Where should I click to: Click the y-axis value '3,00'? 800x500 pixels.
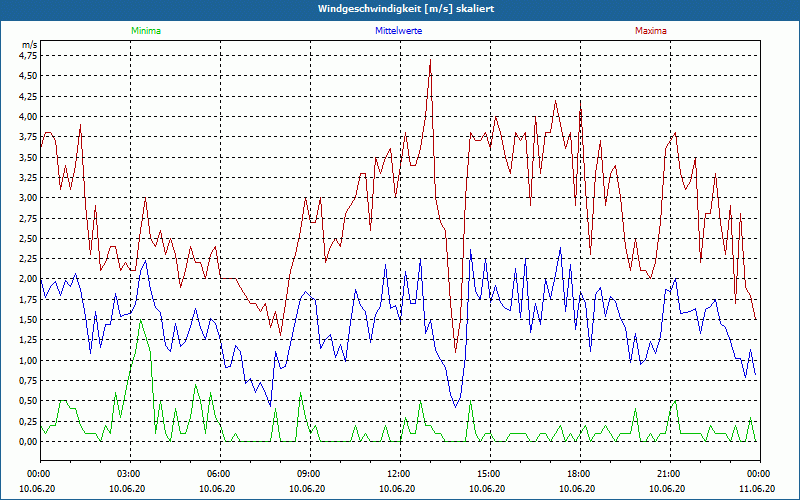coord(30,198)
